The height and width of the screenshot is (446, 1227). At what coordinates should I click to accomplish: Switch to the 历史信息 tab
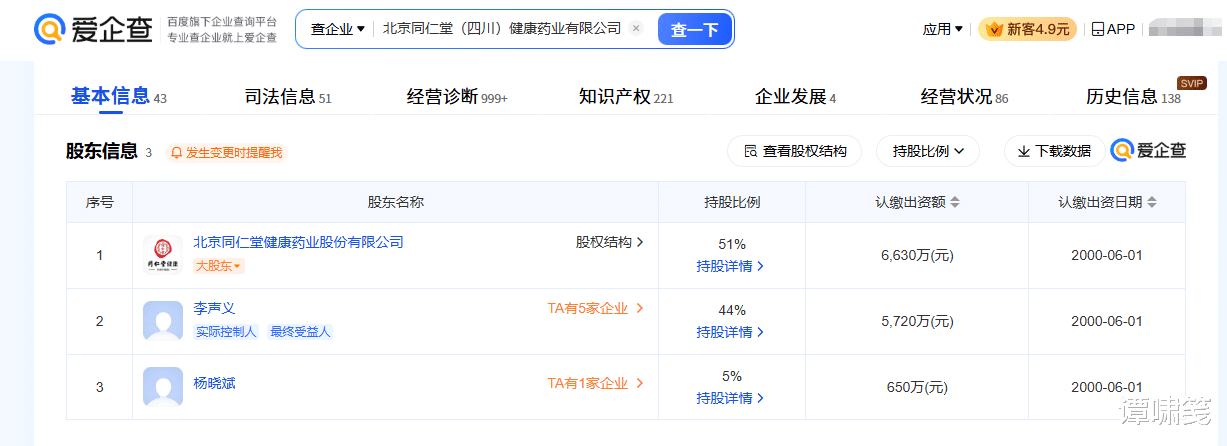point(1133,97)
